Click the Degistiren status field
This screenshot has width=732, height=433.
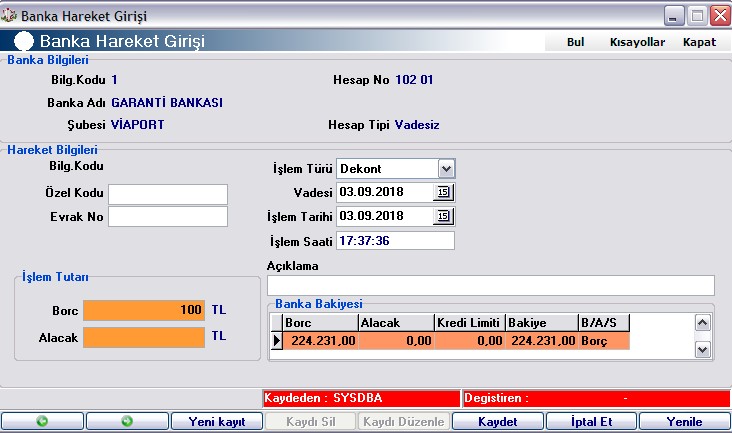(x=596, y=398)
